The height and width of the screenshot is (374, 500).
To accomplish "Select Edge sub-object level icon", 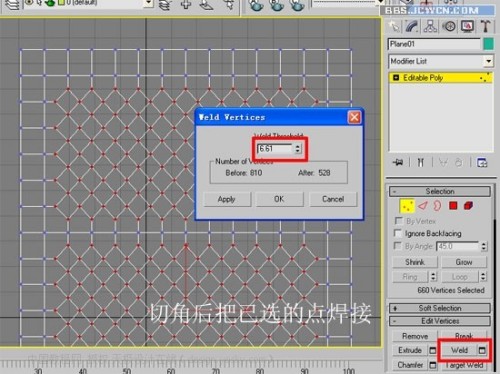I will tap(423, 206).
